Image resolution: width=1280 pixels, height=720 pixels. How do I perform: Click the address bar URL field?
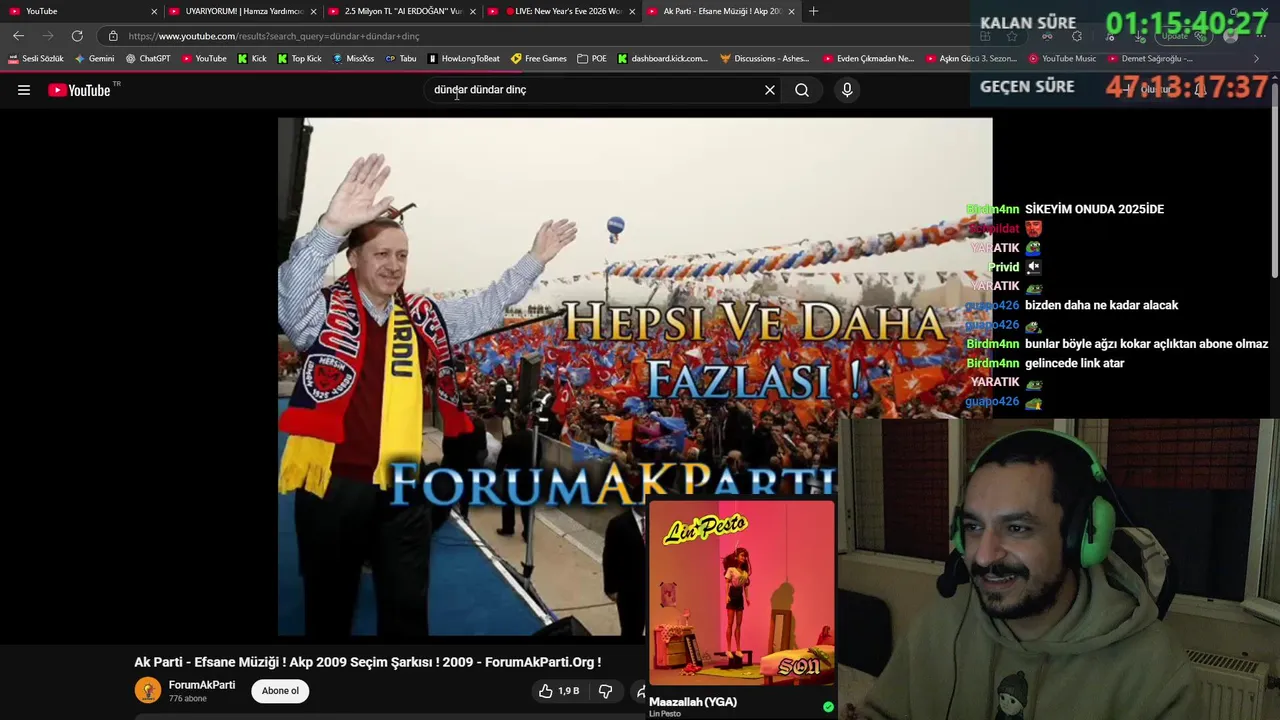(x=540, y=36)
